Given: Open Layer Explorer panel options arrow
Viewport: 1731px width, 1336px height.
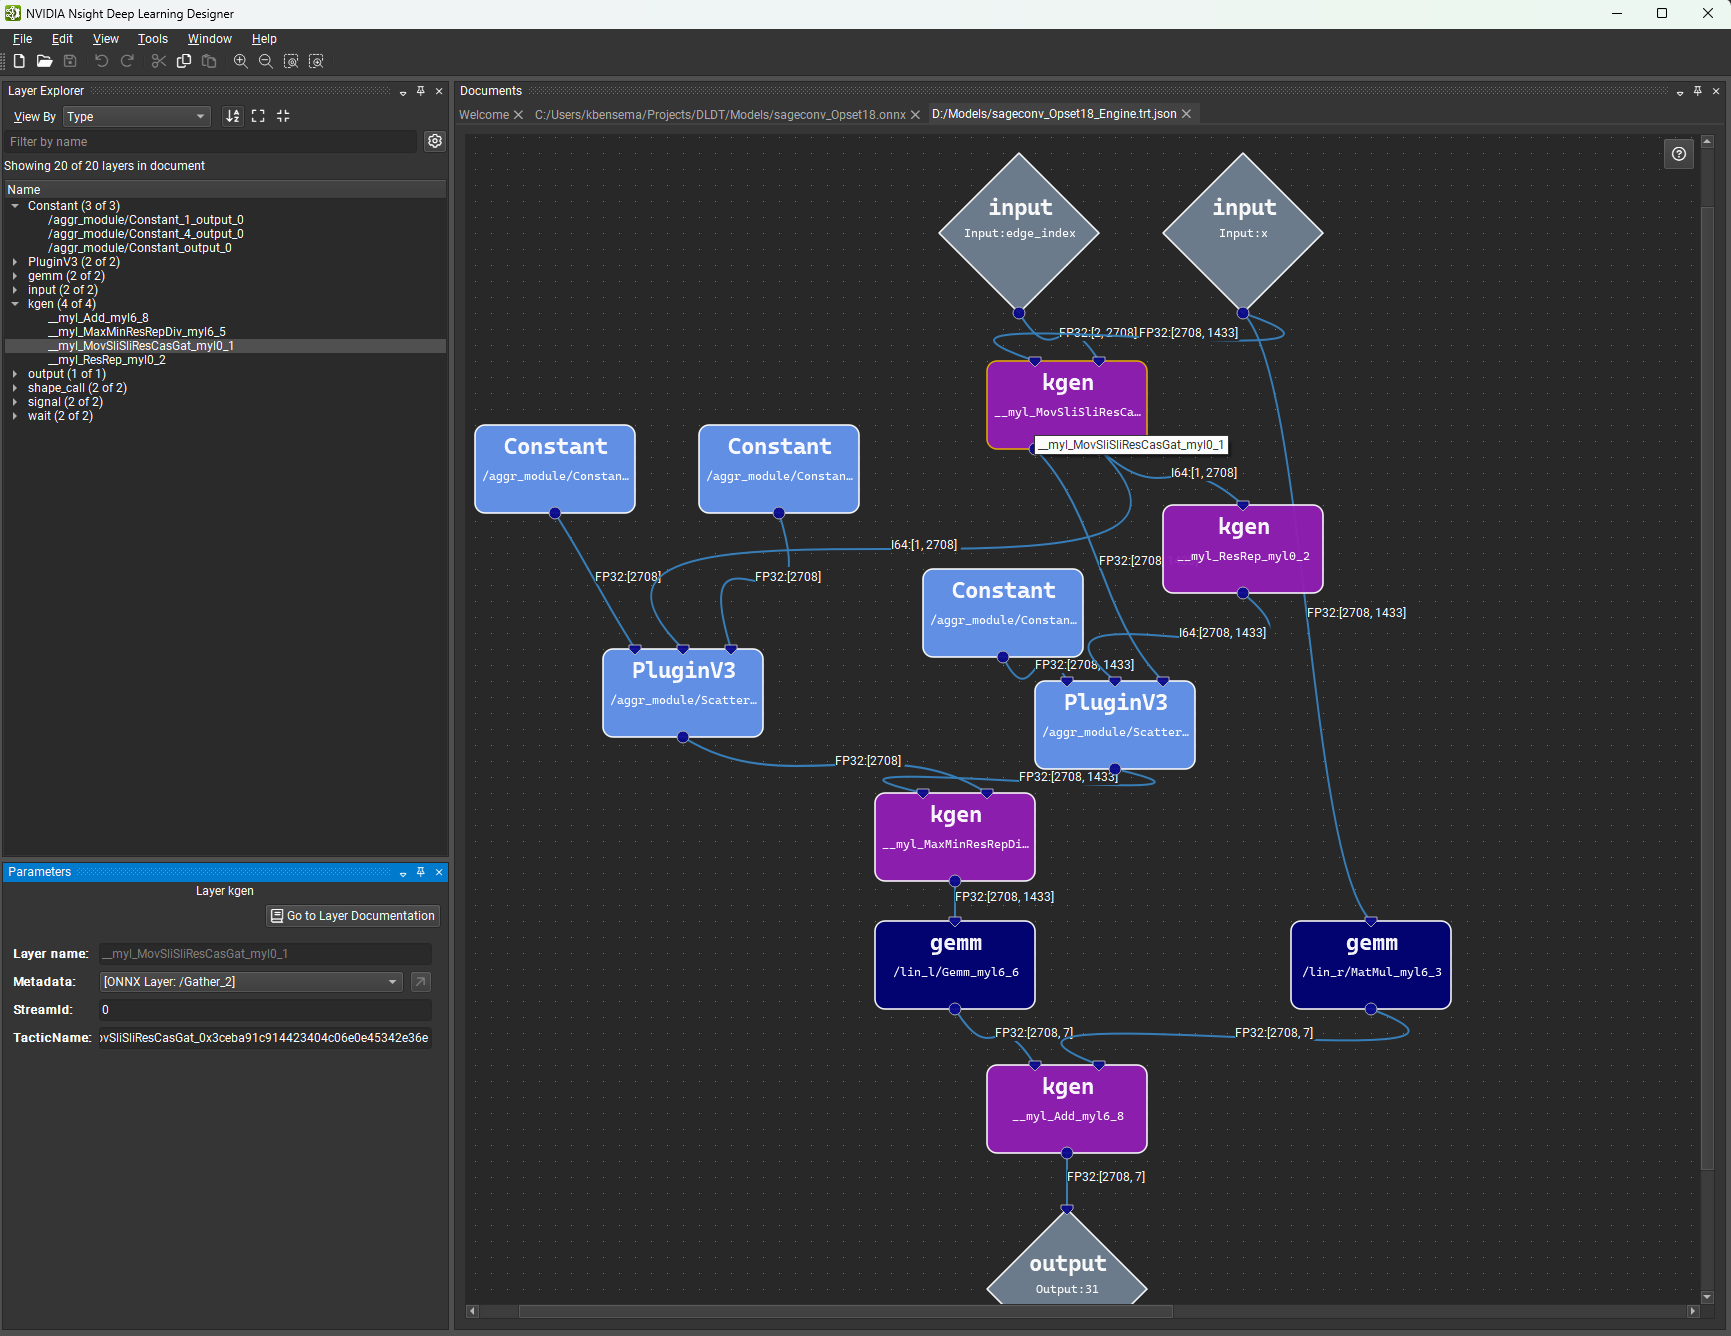Looking at the screenshot, I should [403, 92].
